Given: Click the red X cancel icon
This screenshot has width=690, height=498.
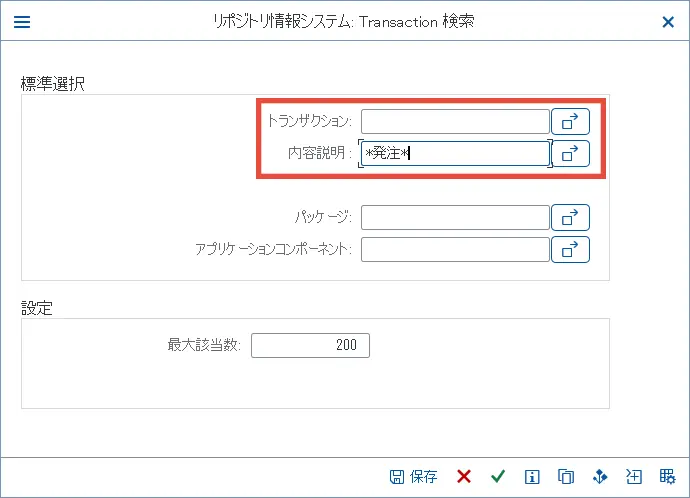Looking at the screenshot, I should click(x=464, y=477).
